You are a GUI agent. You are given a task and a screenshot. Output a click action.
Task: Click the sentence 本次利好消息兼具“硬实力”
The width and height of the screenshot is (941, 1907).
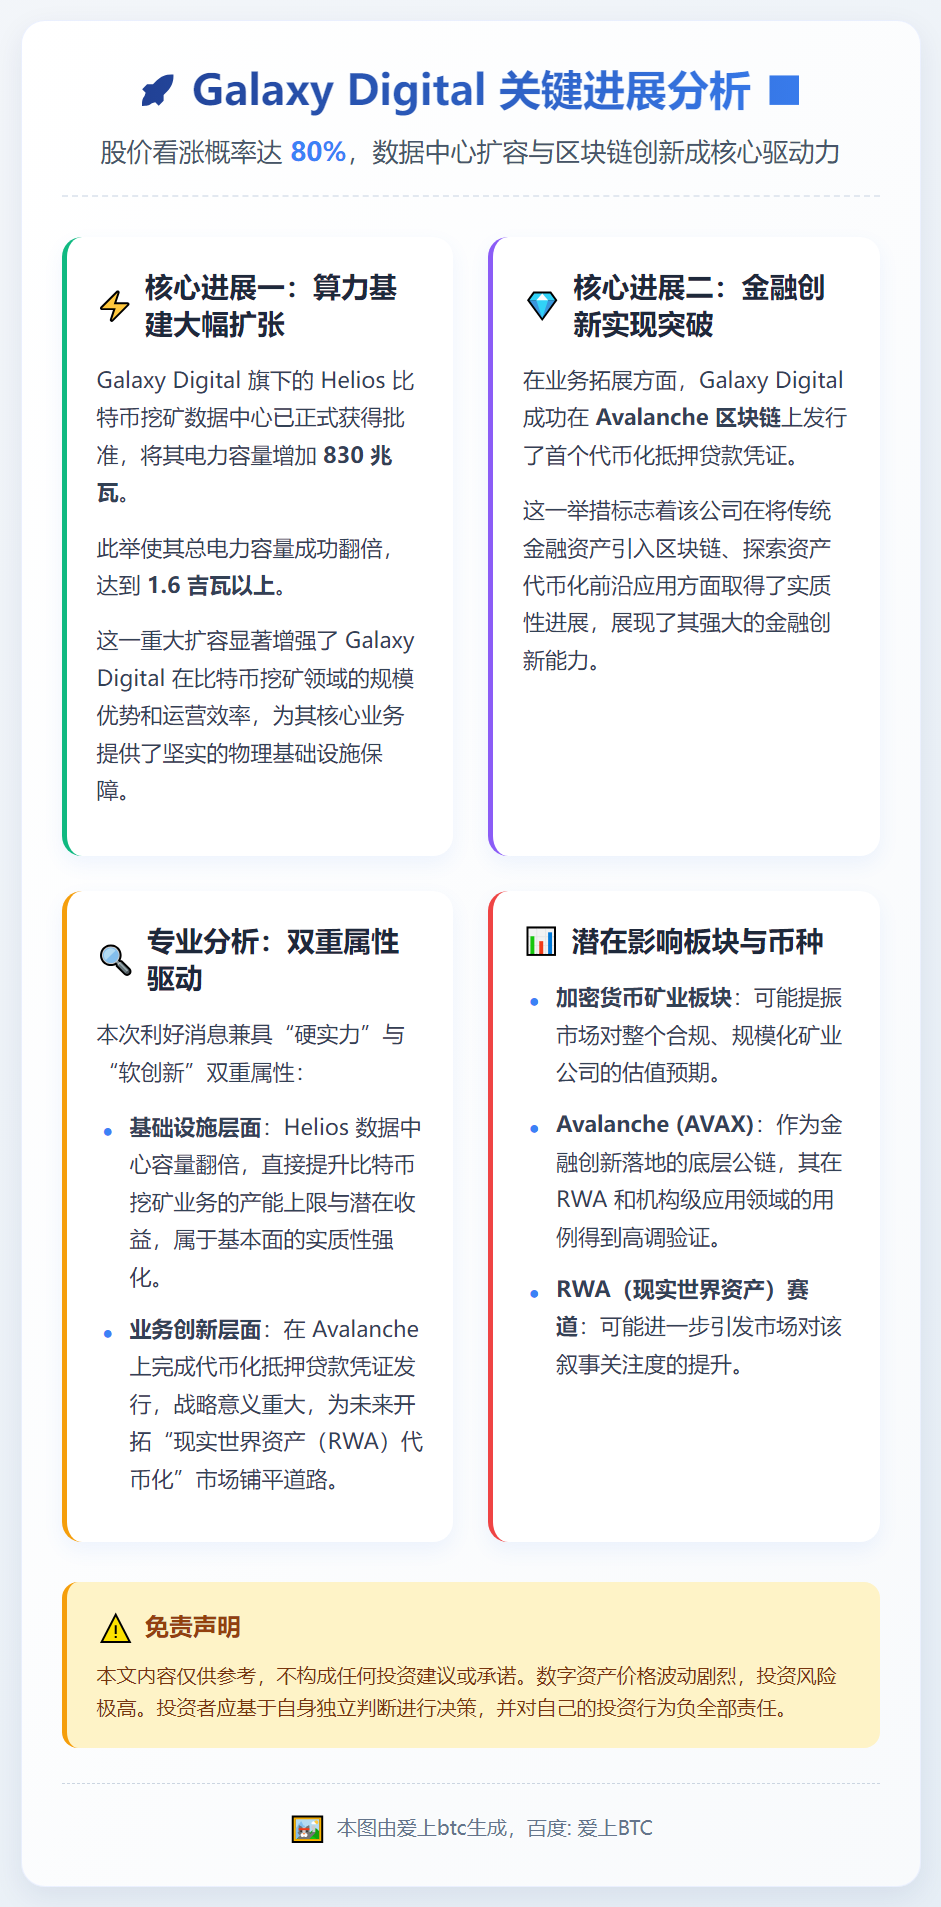click(x=251, y=1054)
